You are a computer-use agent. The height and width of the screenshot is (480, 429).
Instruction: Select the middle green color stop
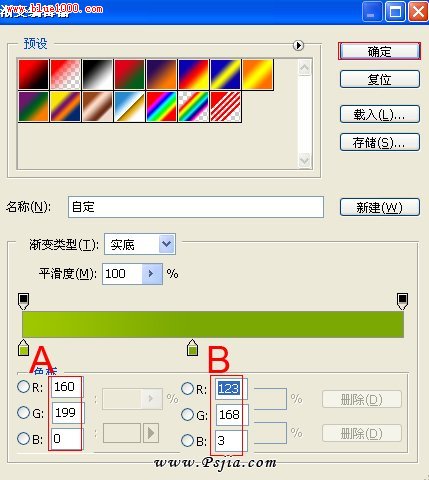coord(192,348)
